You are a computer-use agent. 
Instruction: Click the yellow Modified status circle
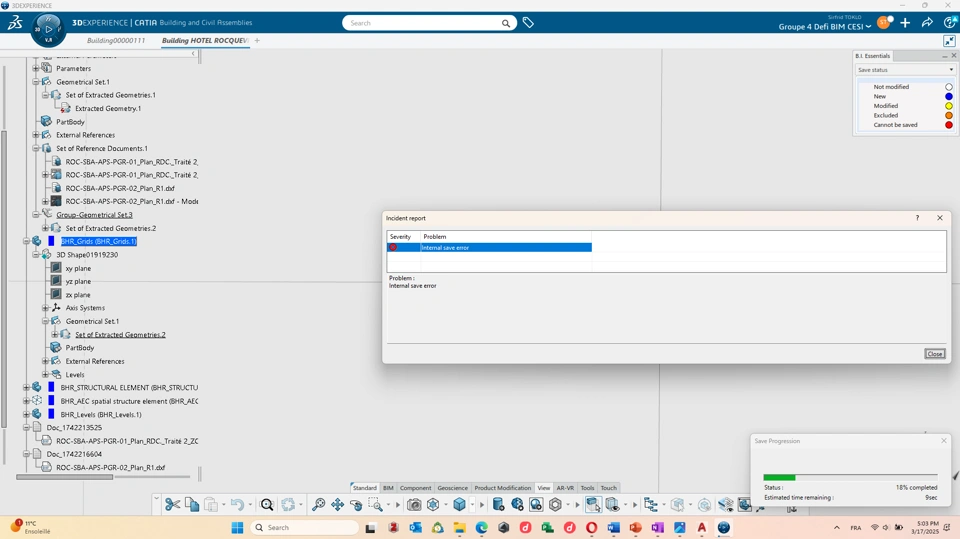[x=948, y=106]
